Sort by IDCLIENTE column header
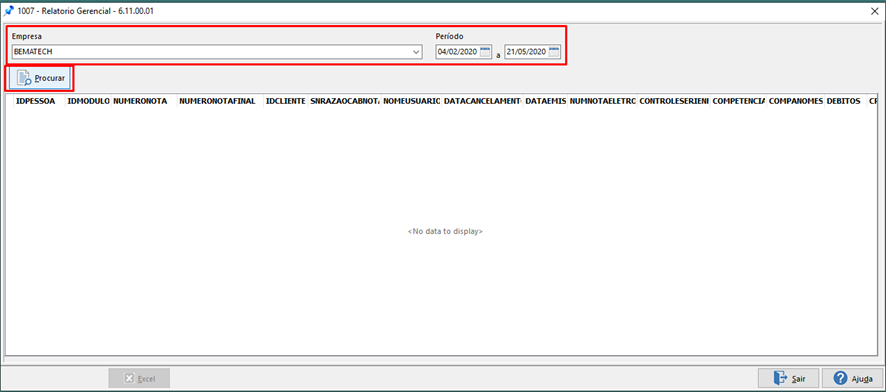Image resolution: width=886 pixels, height=392 pixels. coord(285,101)
